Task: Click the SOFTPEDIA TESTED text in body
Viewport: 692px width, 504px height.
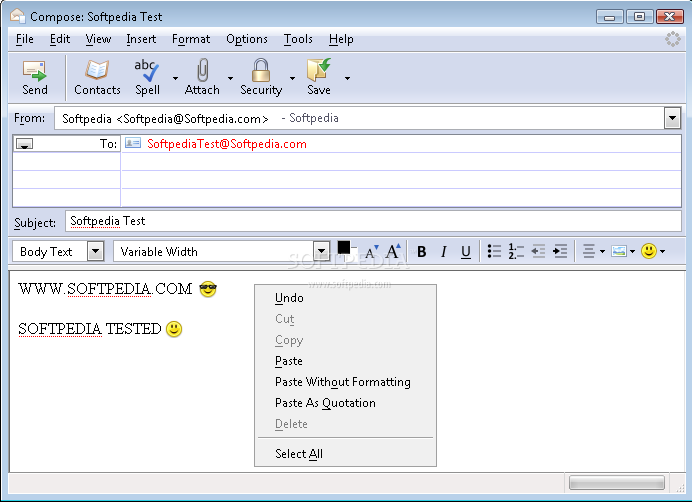Action: tap(90, 329)
